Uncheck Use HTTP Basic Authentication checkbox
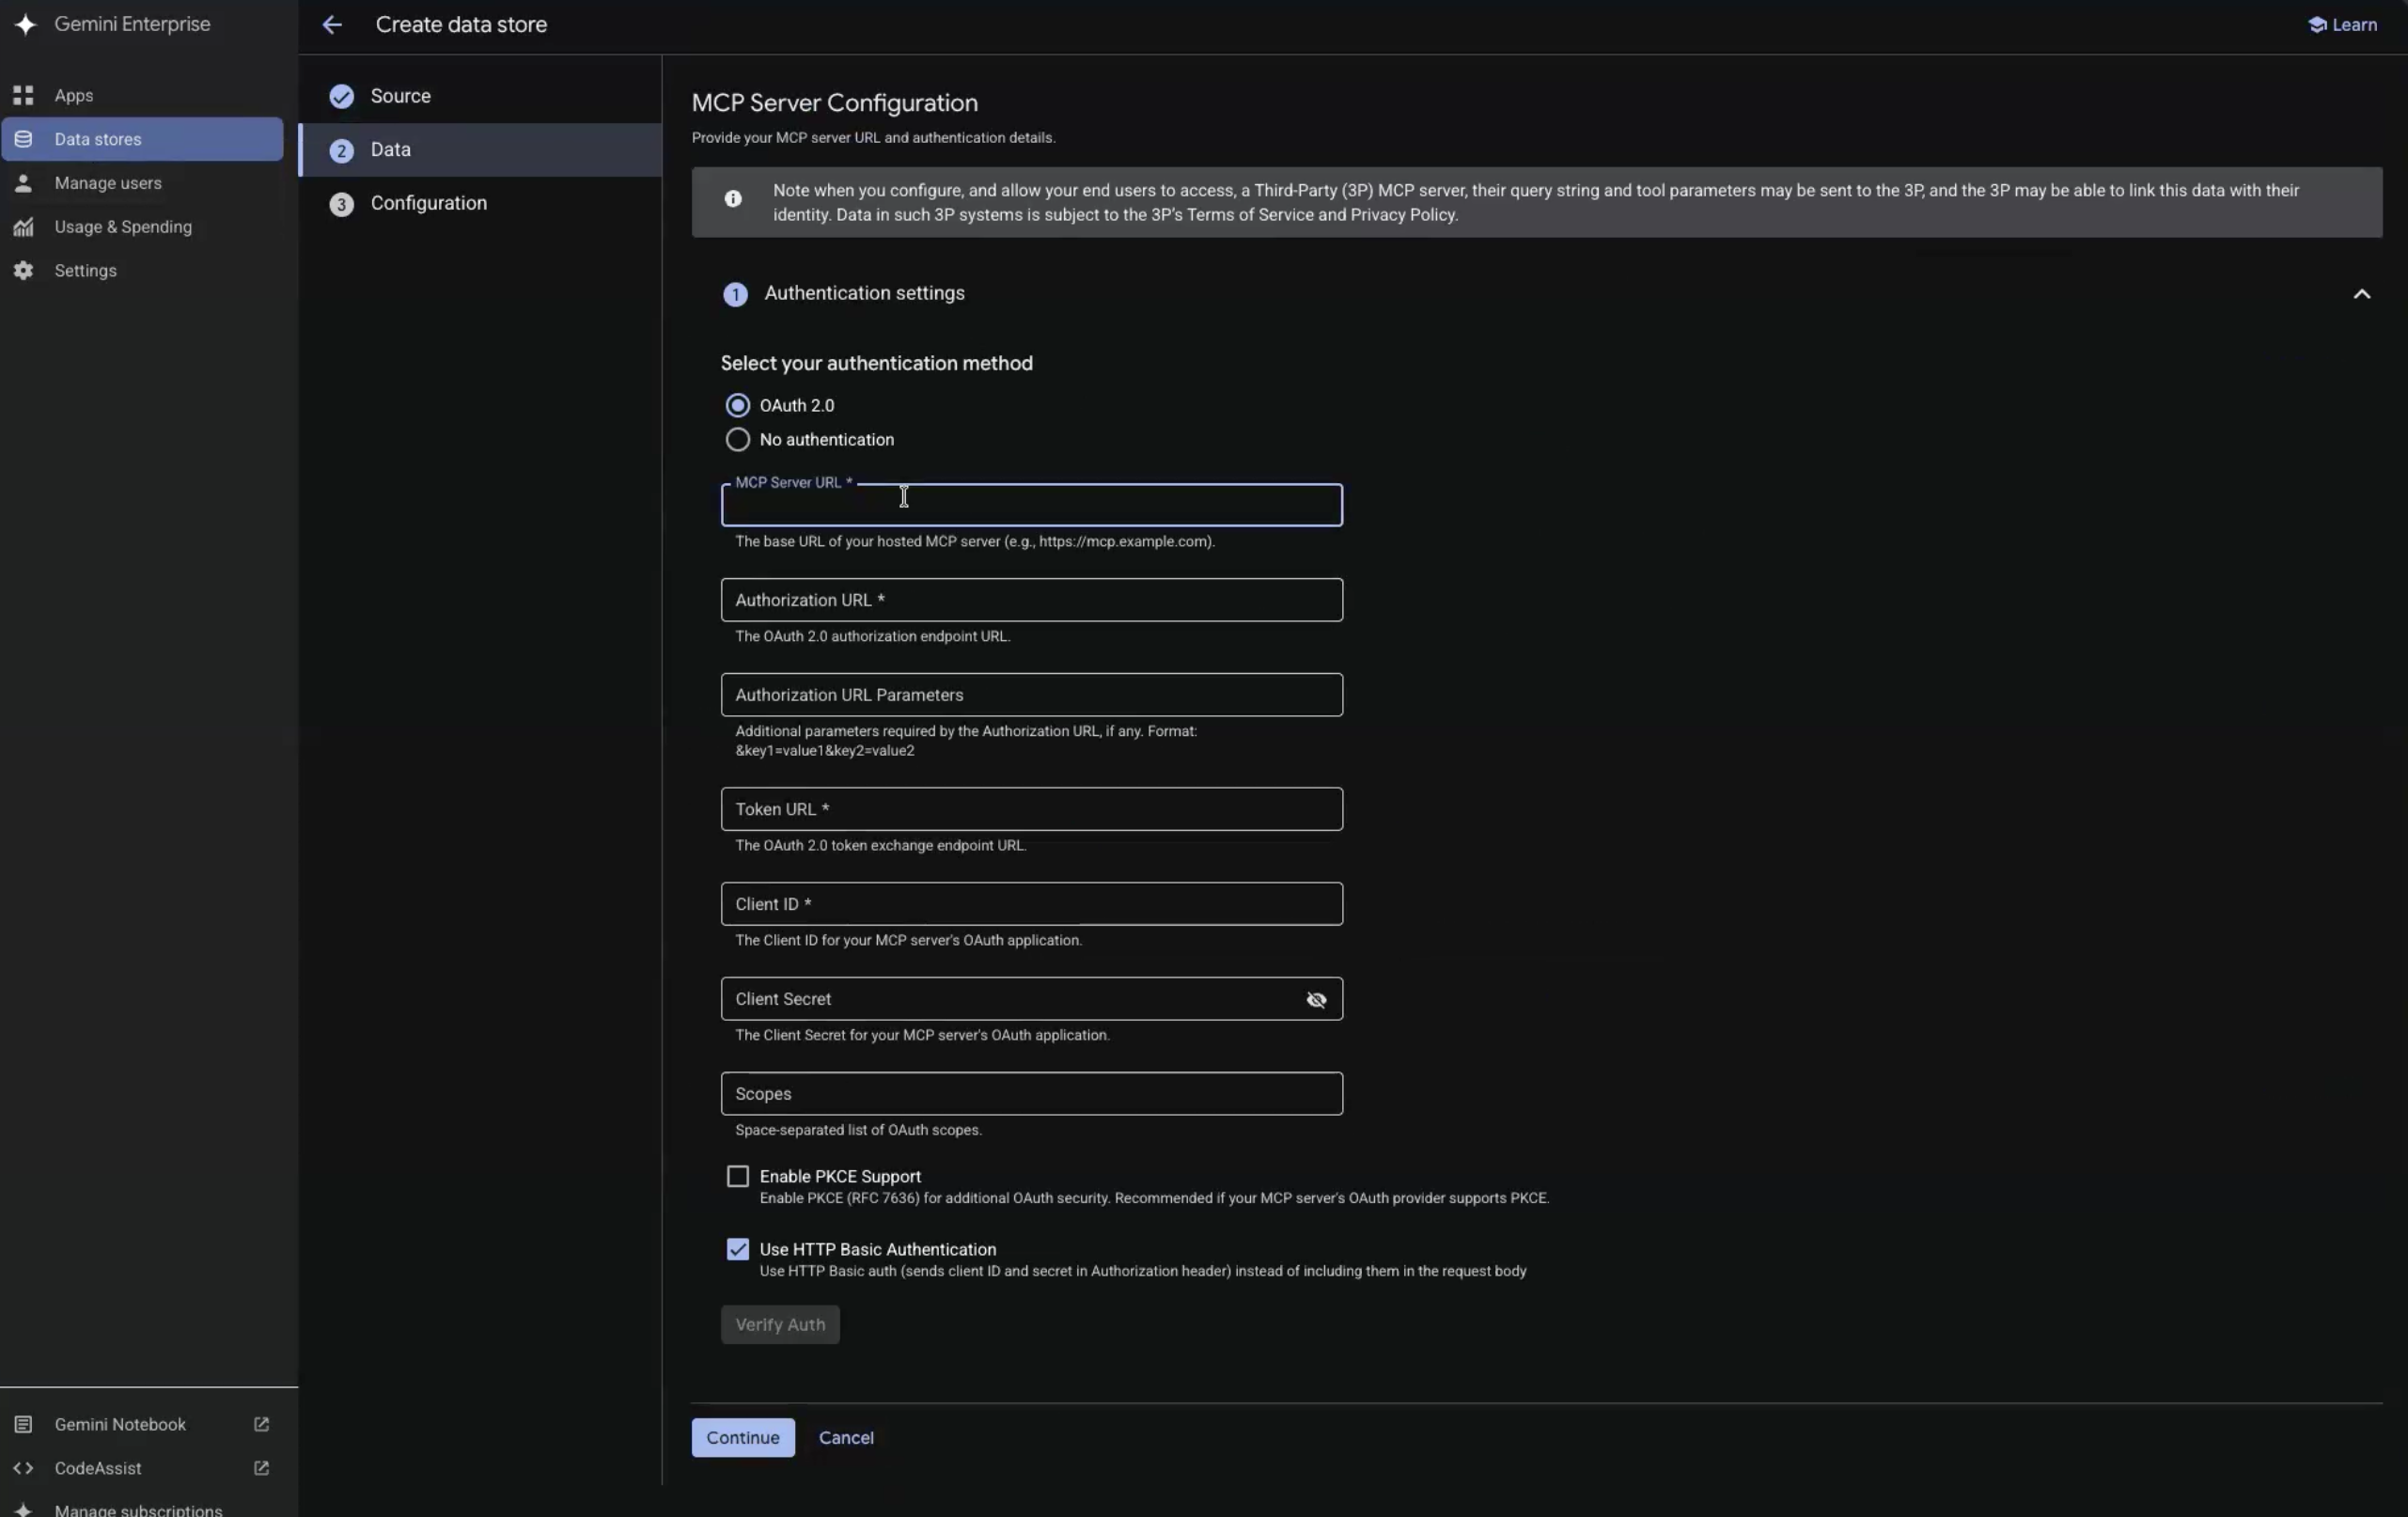This screenshot has height=1517, width=2408. click(737, 1249)
